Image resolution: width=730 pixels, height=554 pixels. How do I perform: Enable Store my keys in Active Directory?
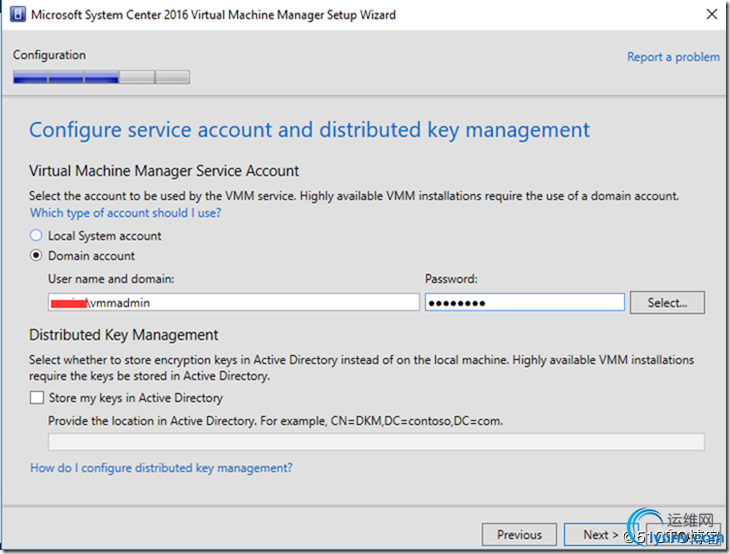37,398
